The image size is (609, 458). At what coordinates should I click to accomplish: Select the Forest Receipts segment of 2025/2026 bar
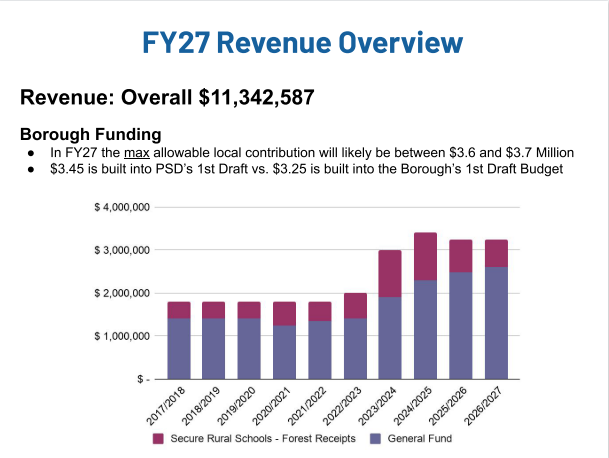(x=461, y=256)
